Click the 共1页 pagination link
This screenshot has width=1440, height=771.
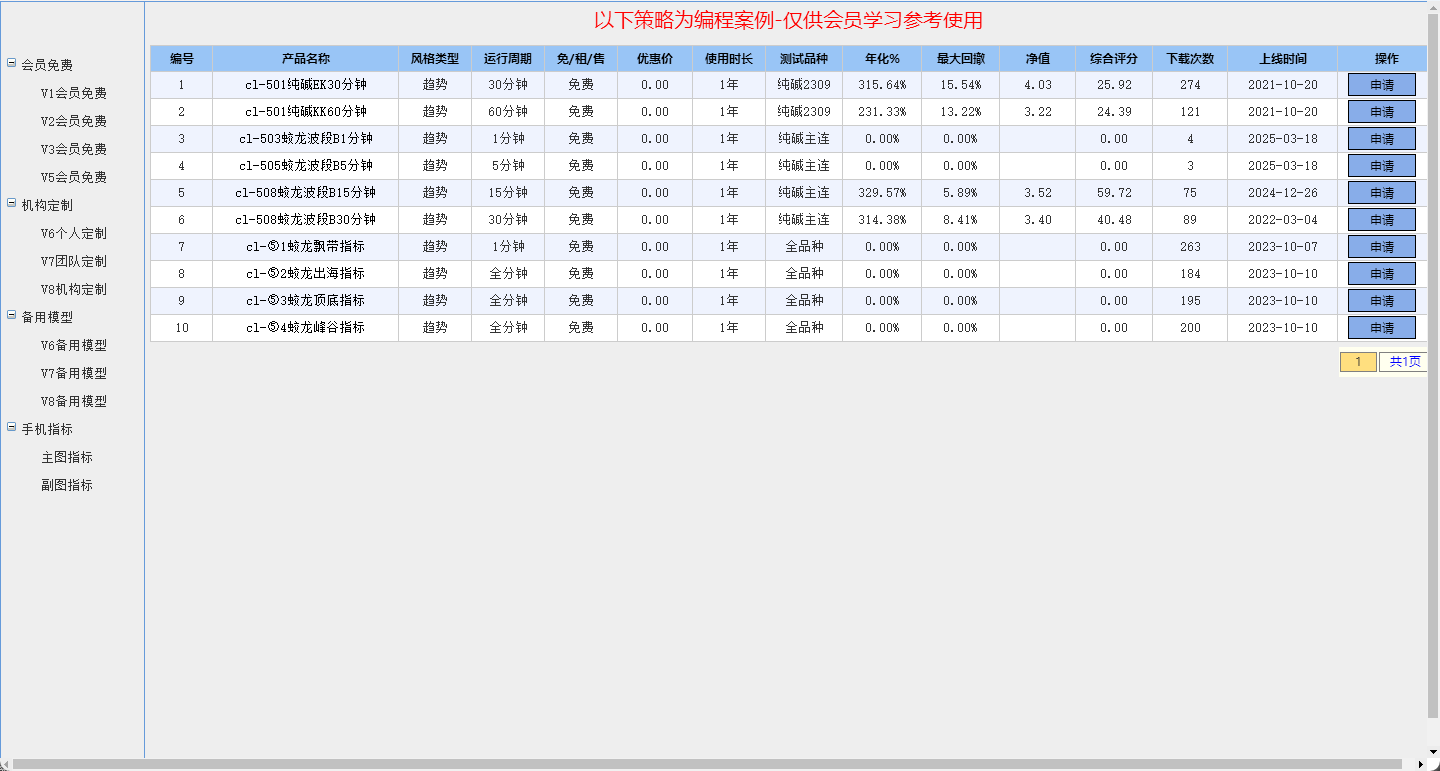pyautogui.click(x=1404, y=362)
